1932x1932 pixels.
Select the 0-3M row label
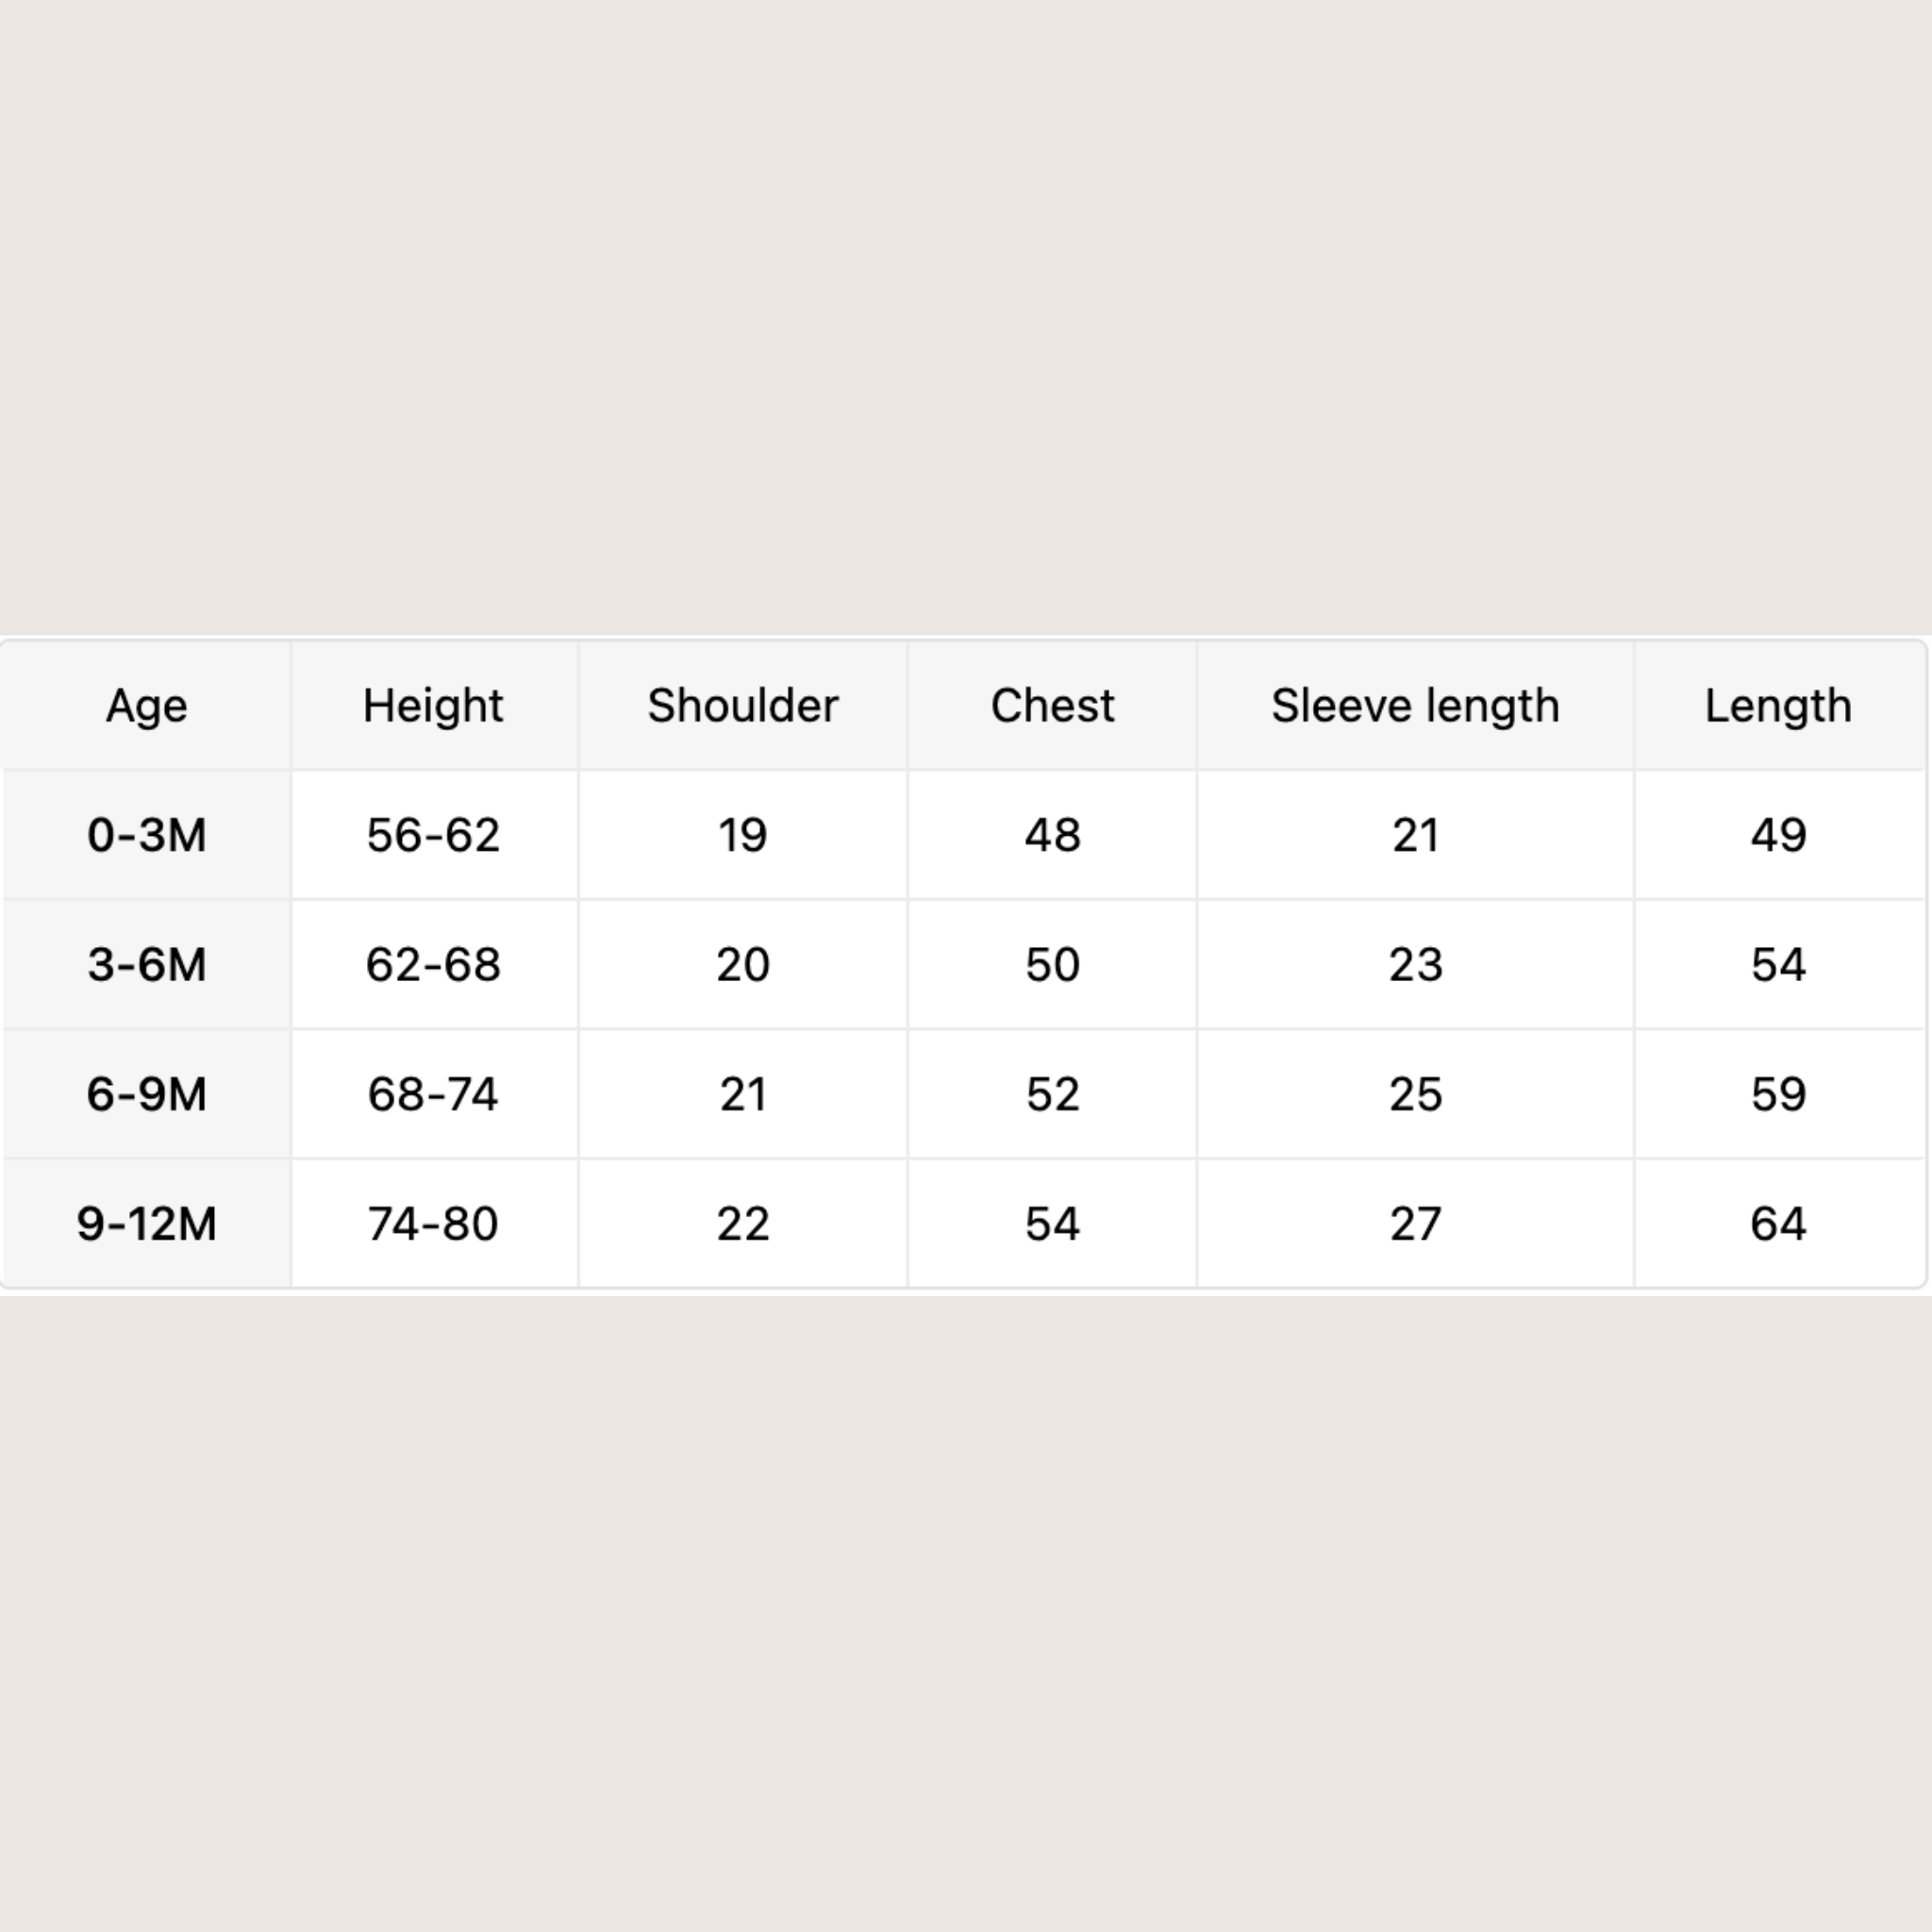147,835
